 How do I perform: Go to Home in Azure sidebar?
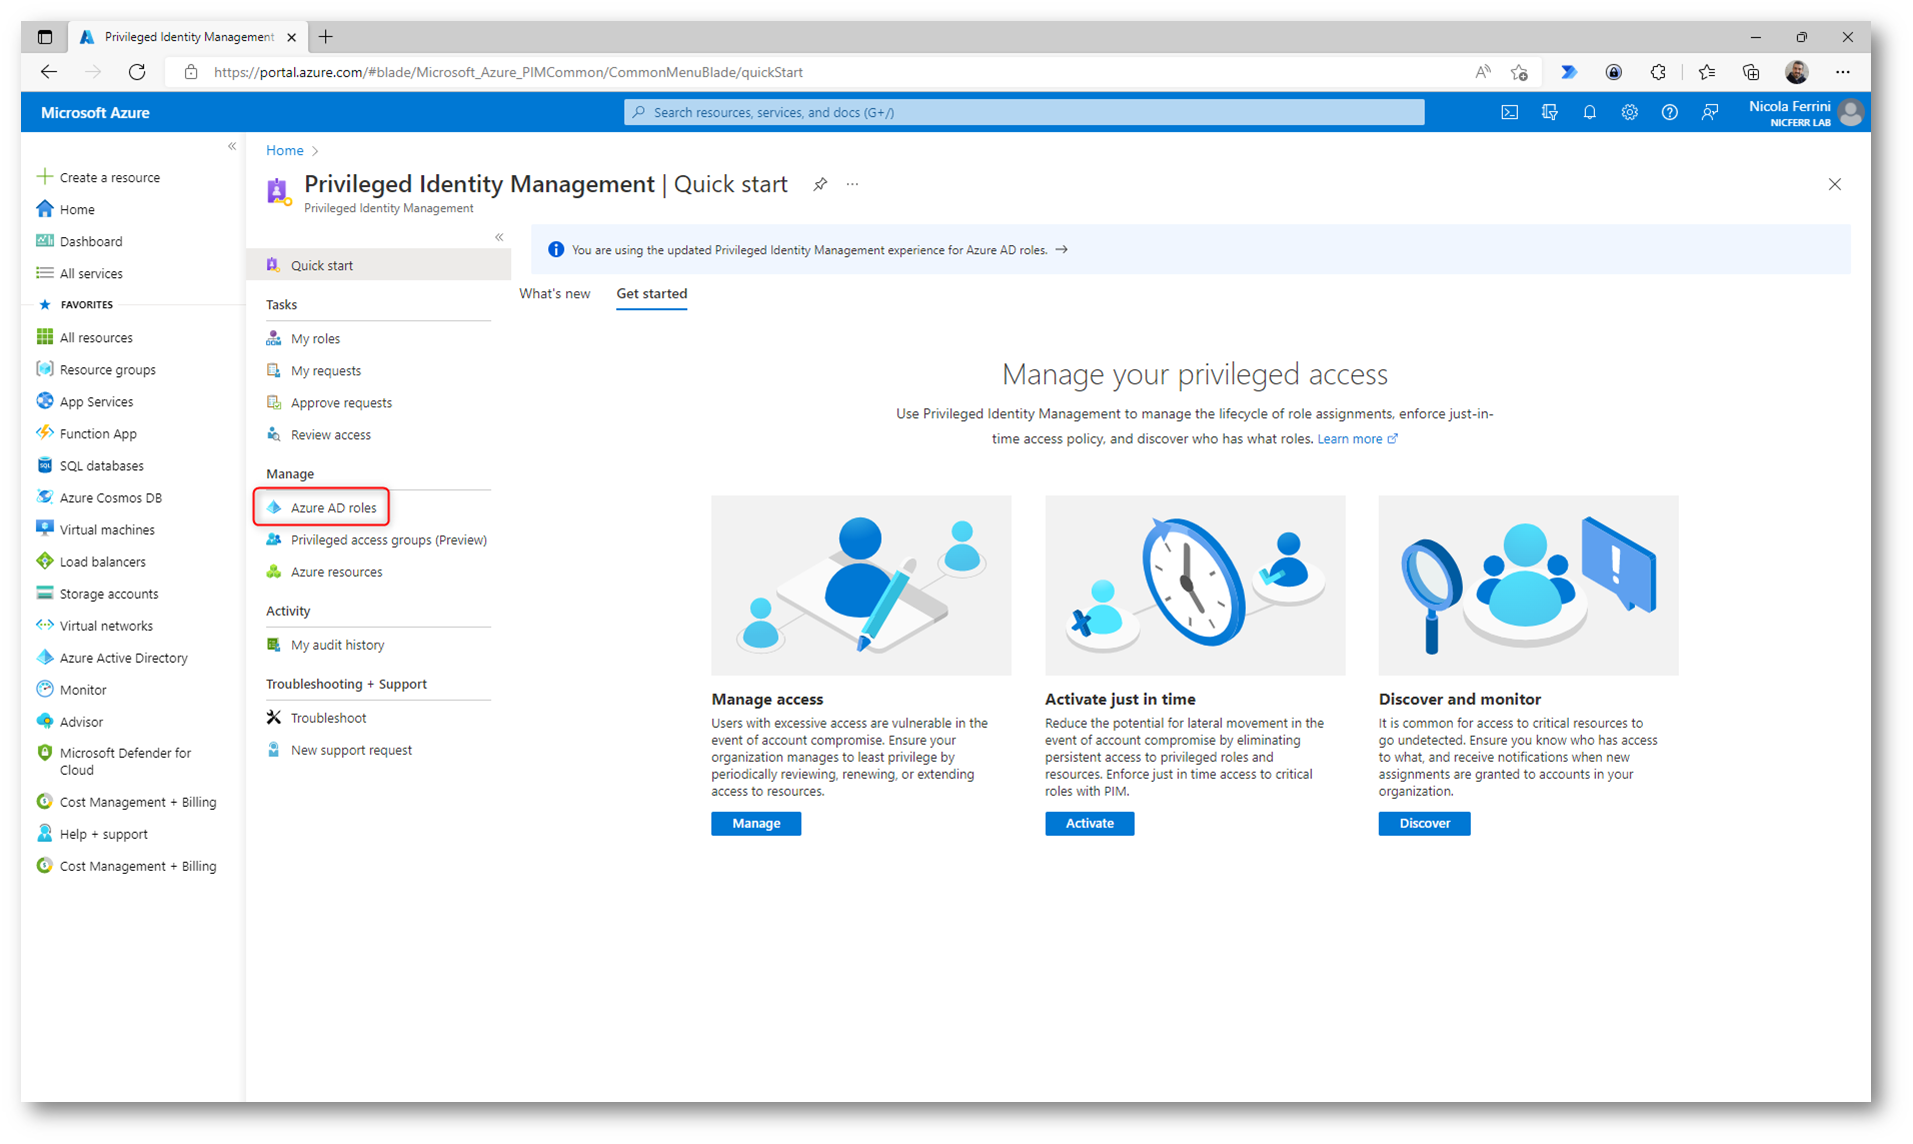(76, 209)
